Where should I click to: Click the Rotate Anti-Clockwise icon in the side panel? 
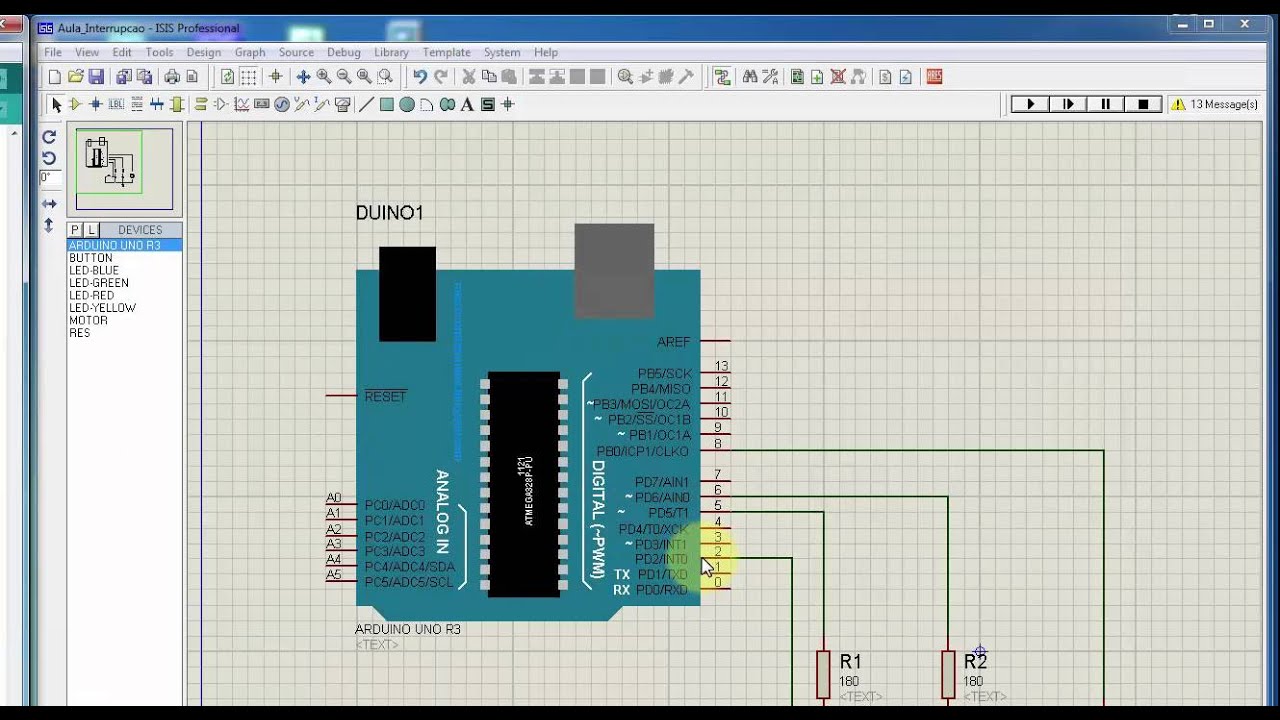49,158
